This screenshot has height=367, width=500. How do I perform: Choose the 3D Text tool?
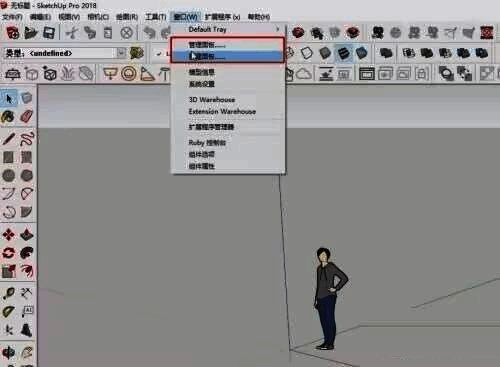(x=27, y=330)
